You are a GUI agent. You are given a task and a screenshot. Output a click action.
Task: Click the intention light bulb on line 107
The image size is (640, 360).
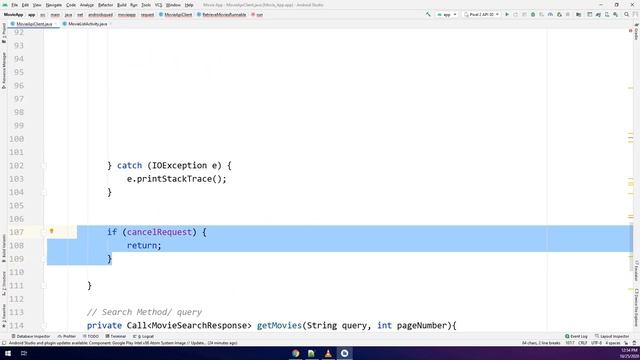[51, 231]
